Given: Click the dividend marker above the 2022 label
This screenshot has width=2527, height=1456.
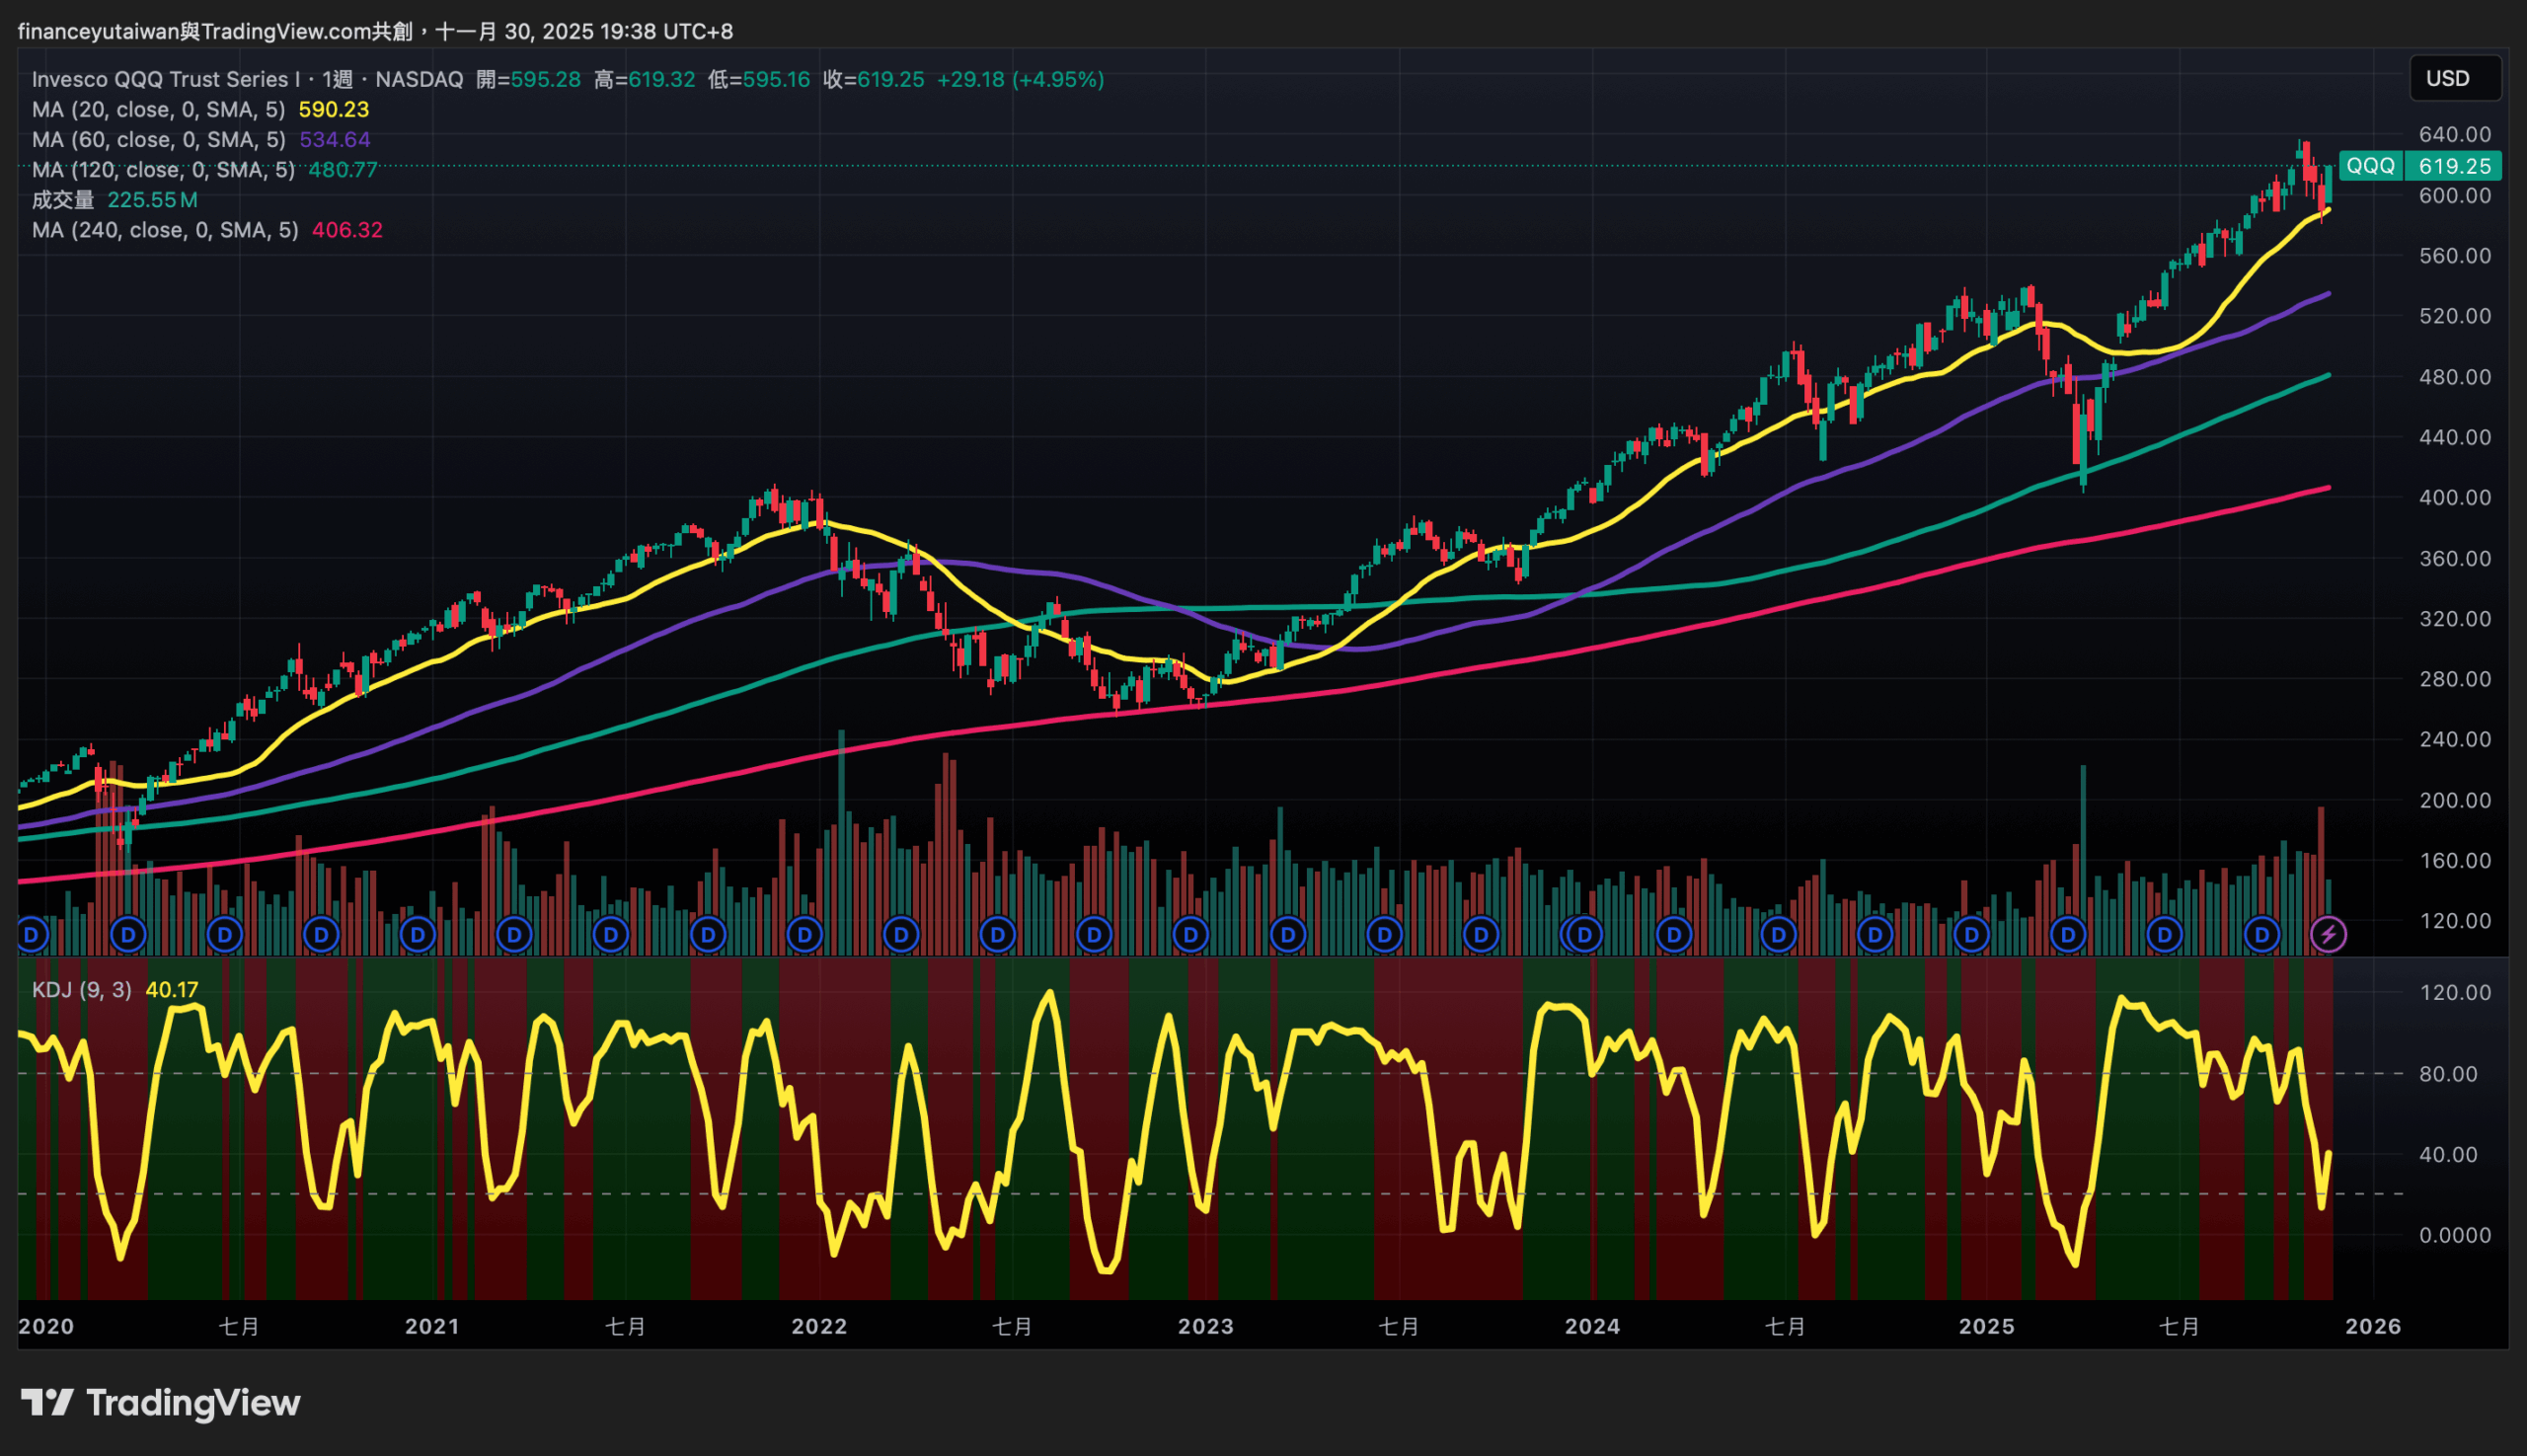Looking at the screenshot, I should tap(804, 935).
